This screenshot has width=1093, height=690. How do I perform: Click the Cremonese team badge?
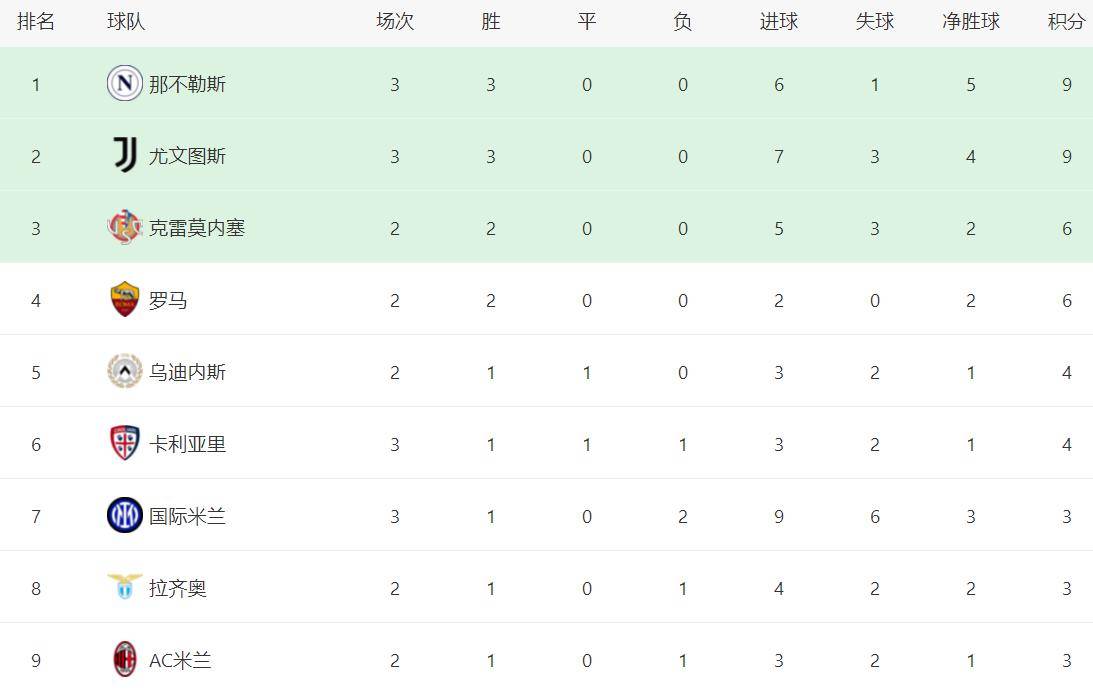pos(125,228)
